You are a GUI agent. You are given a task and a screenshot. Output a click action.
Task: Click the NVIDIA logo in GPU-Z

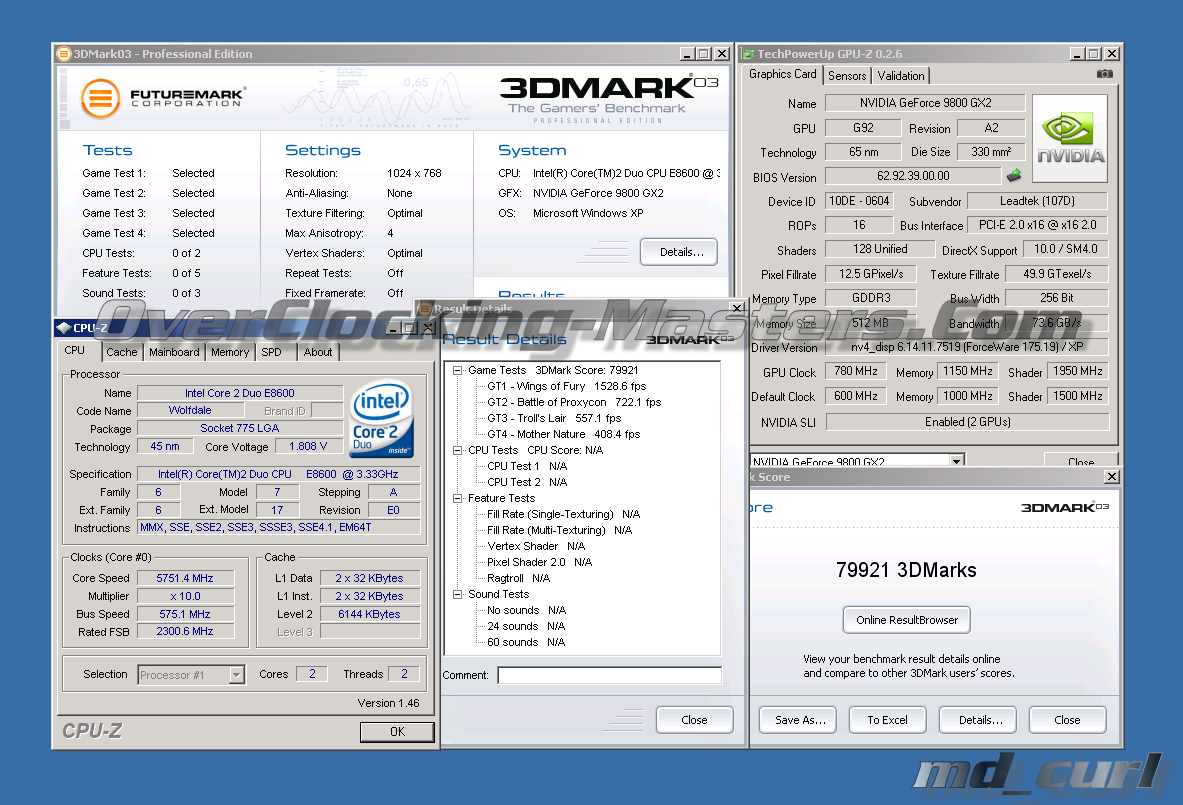point(1070,139)
